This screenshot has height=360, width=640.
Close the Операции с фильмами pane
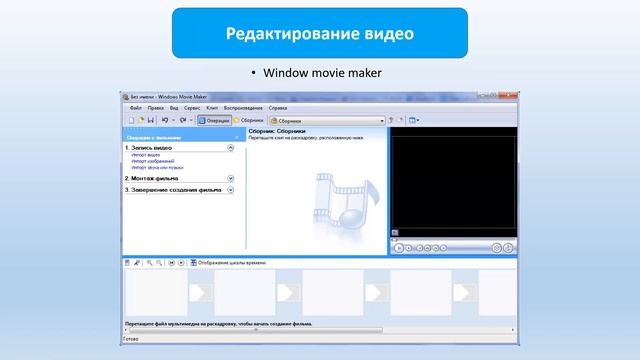(x=237, y=138)
